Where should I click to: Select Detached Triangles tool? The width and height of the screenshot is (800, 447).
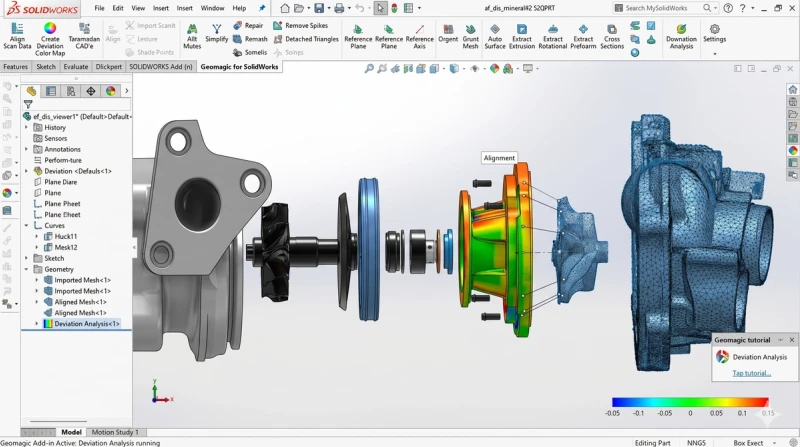coord(306,39)
